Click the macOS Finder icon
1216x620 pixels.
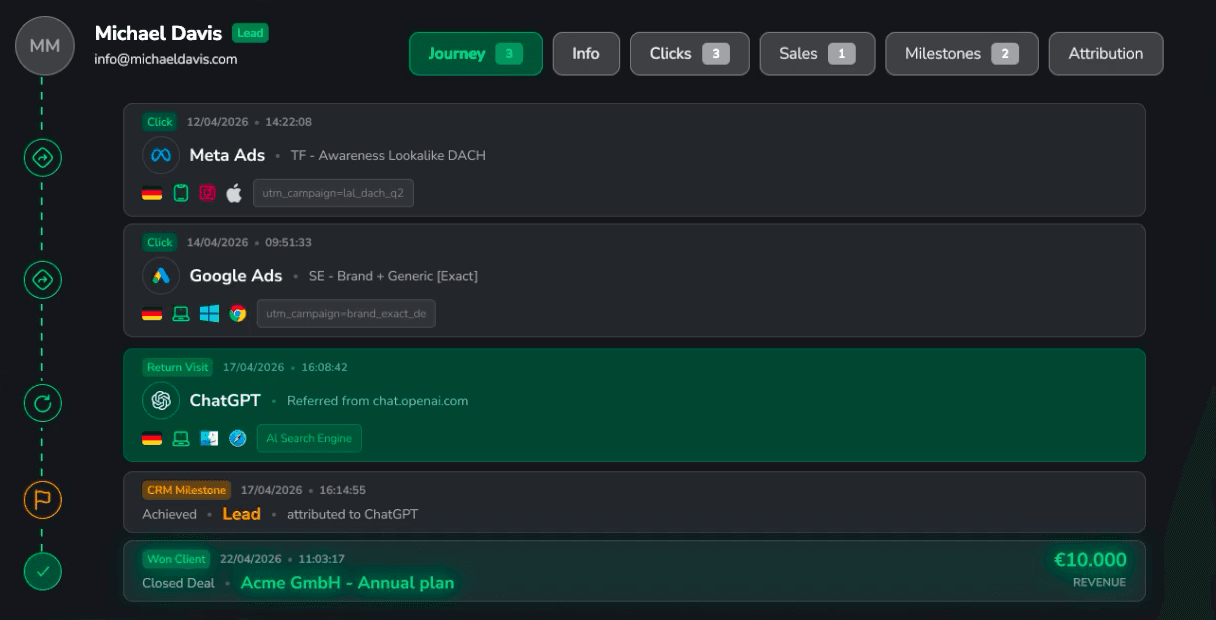point(209,438)
